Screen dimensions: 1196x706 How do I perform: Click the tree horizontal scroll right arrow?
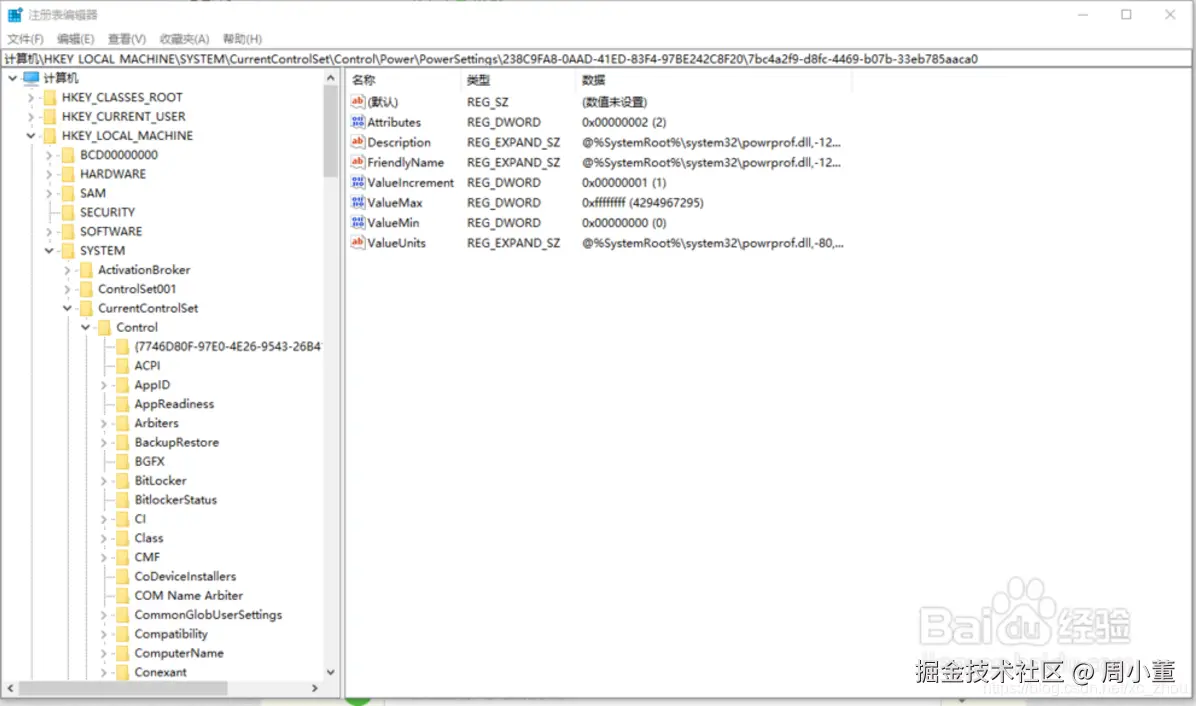click(314, 688)
